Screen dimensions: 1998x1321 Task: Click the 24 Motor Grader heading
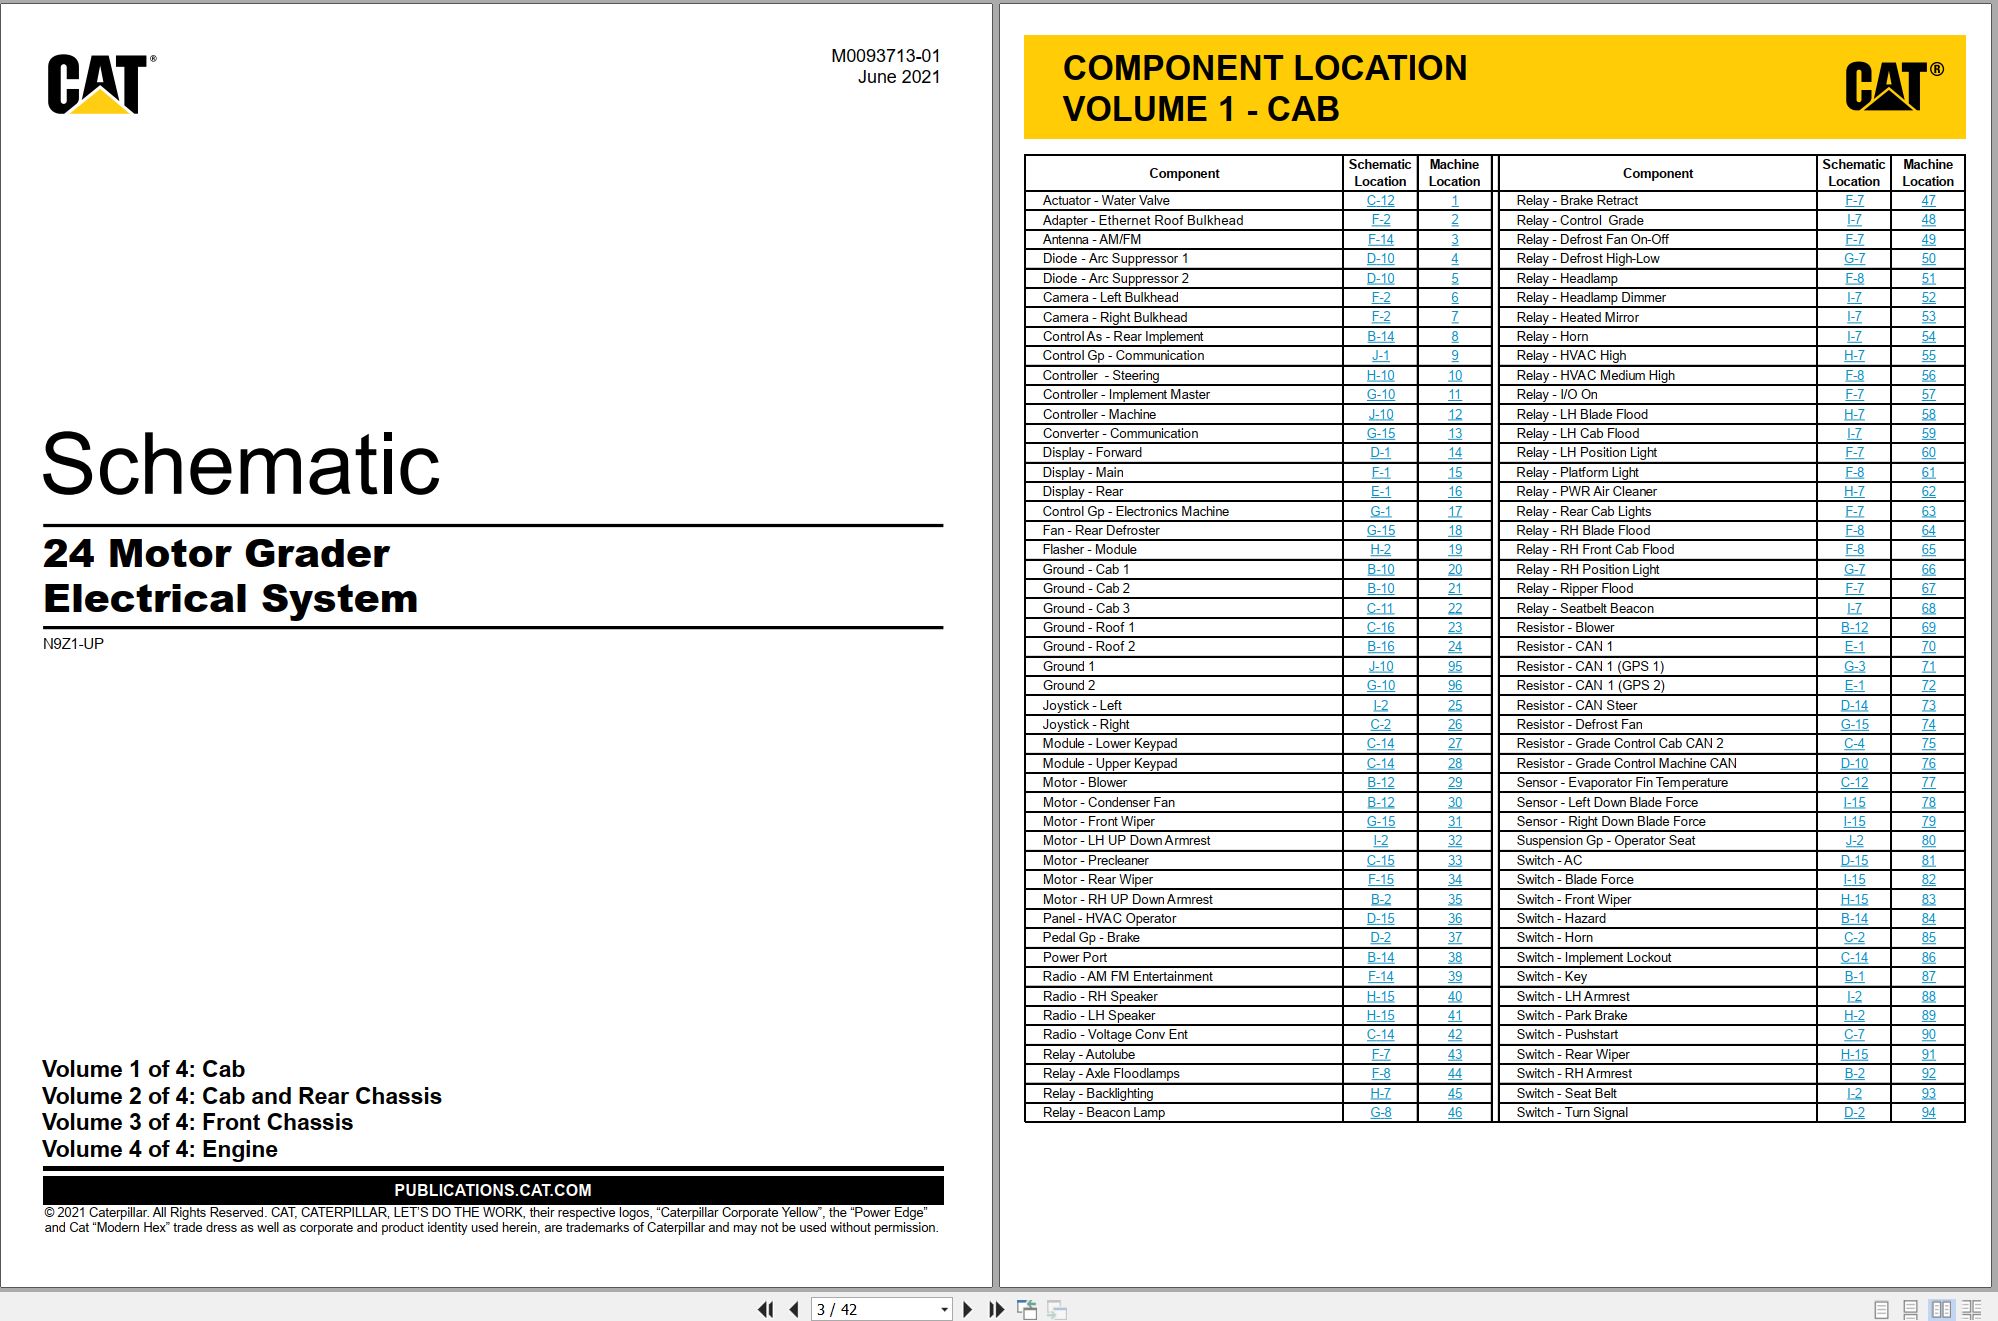point(216,553)
